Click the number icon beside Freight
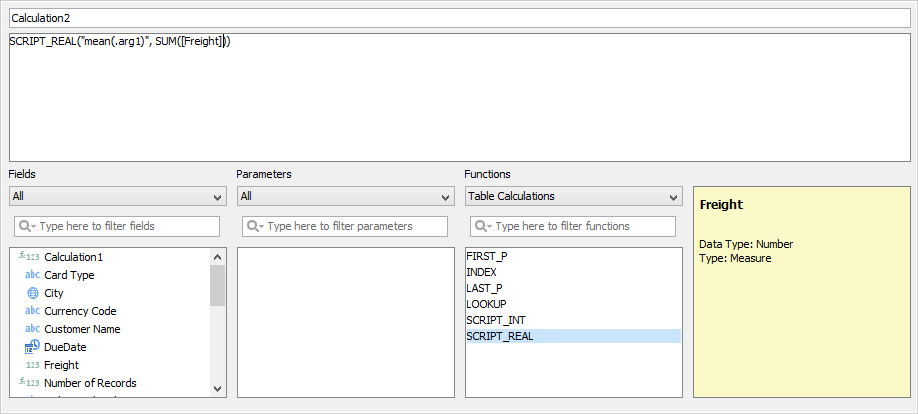 [32, 365]
